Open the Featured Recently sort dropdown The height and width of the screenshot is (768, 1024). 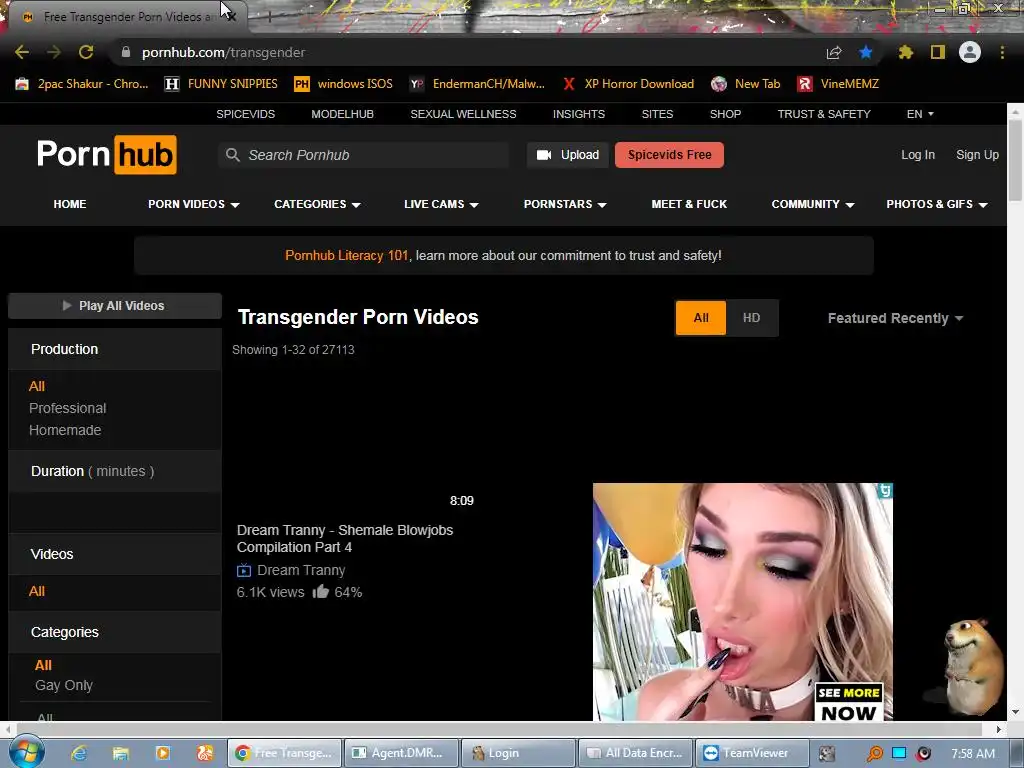pos(895,318)
